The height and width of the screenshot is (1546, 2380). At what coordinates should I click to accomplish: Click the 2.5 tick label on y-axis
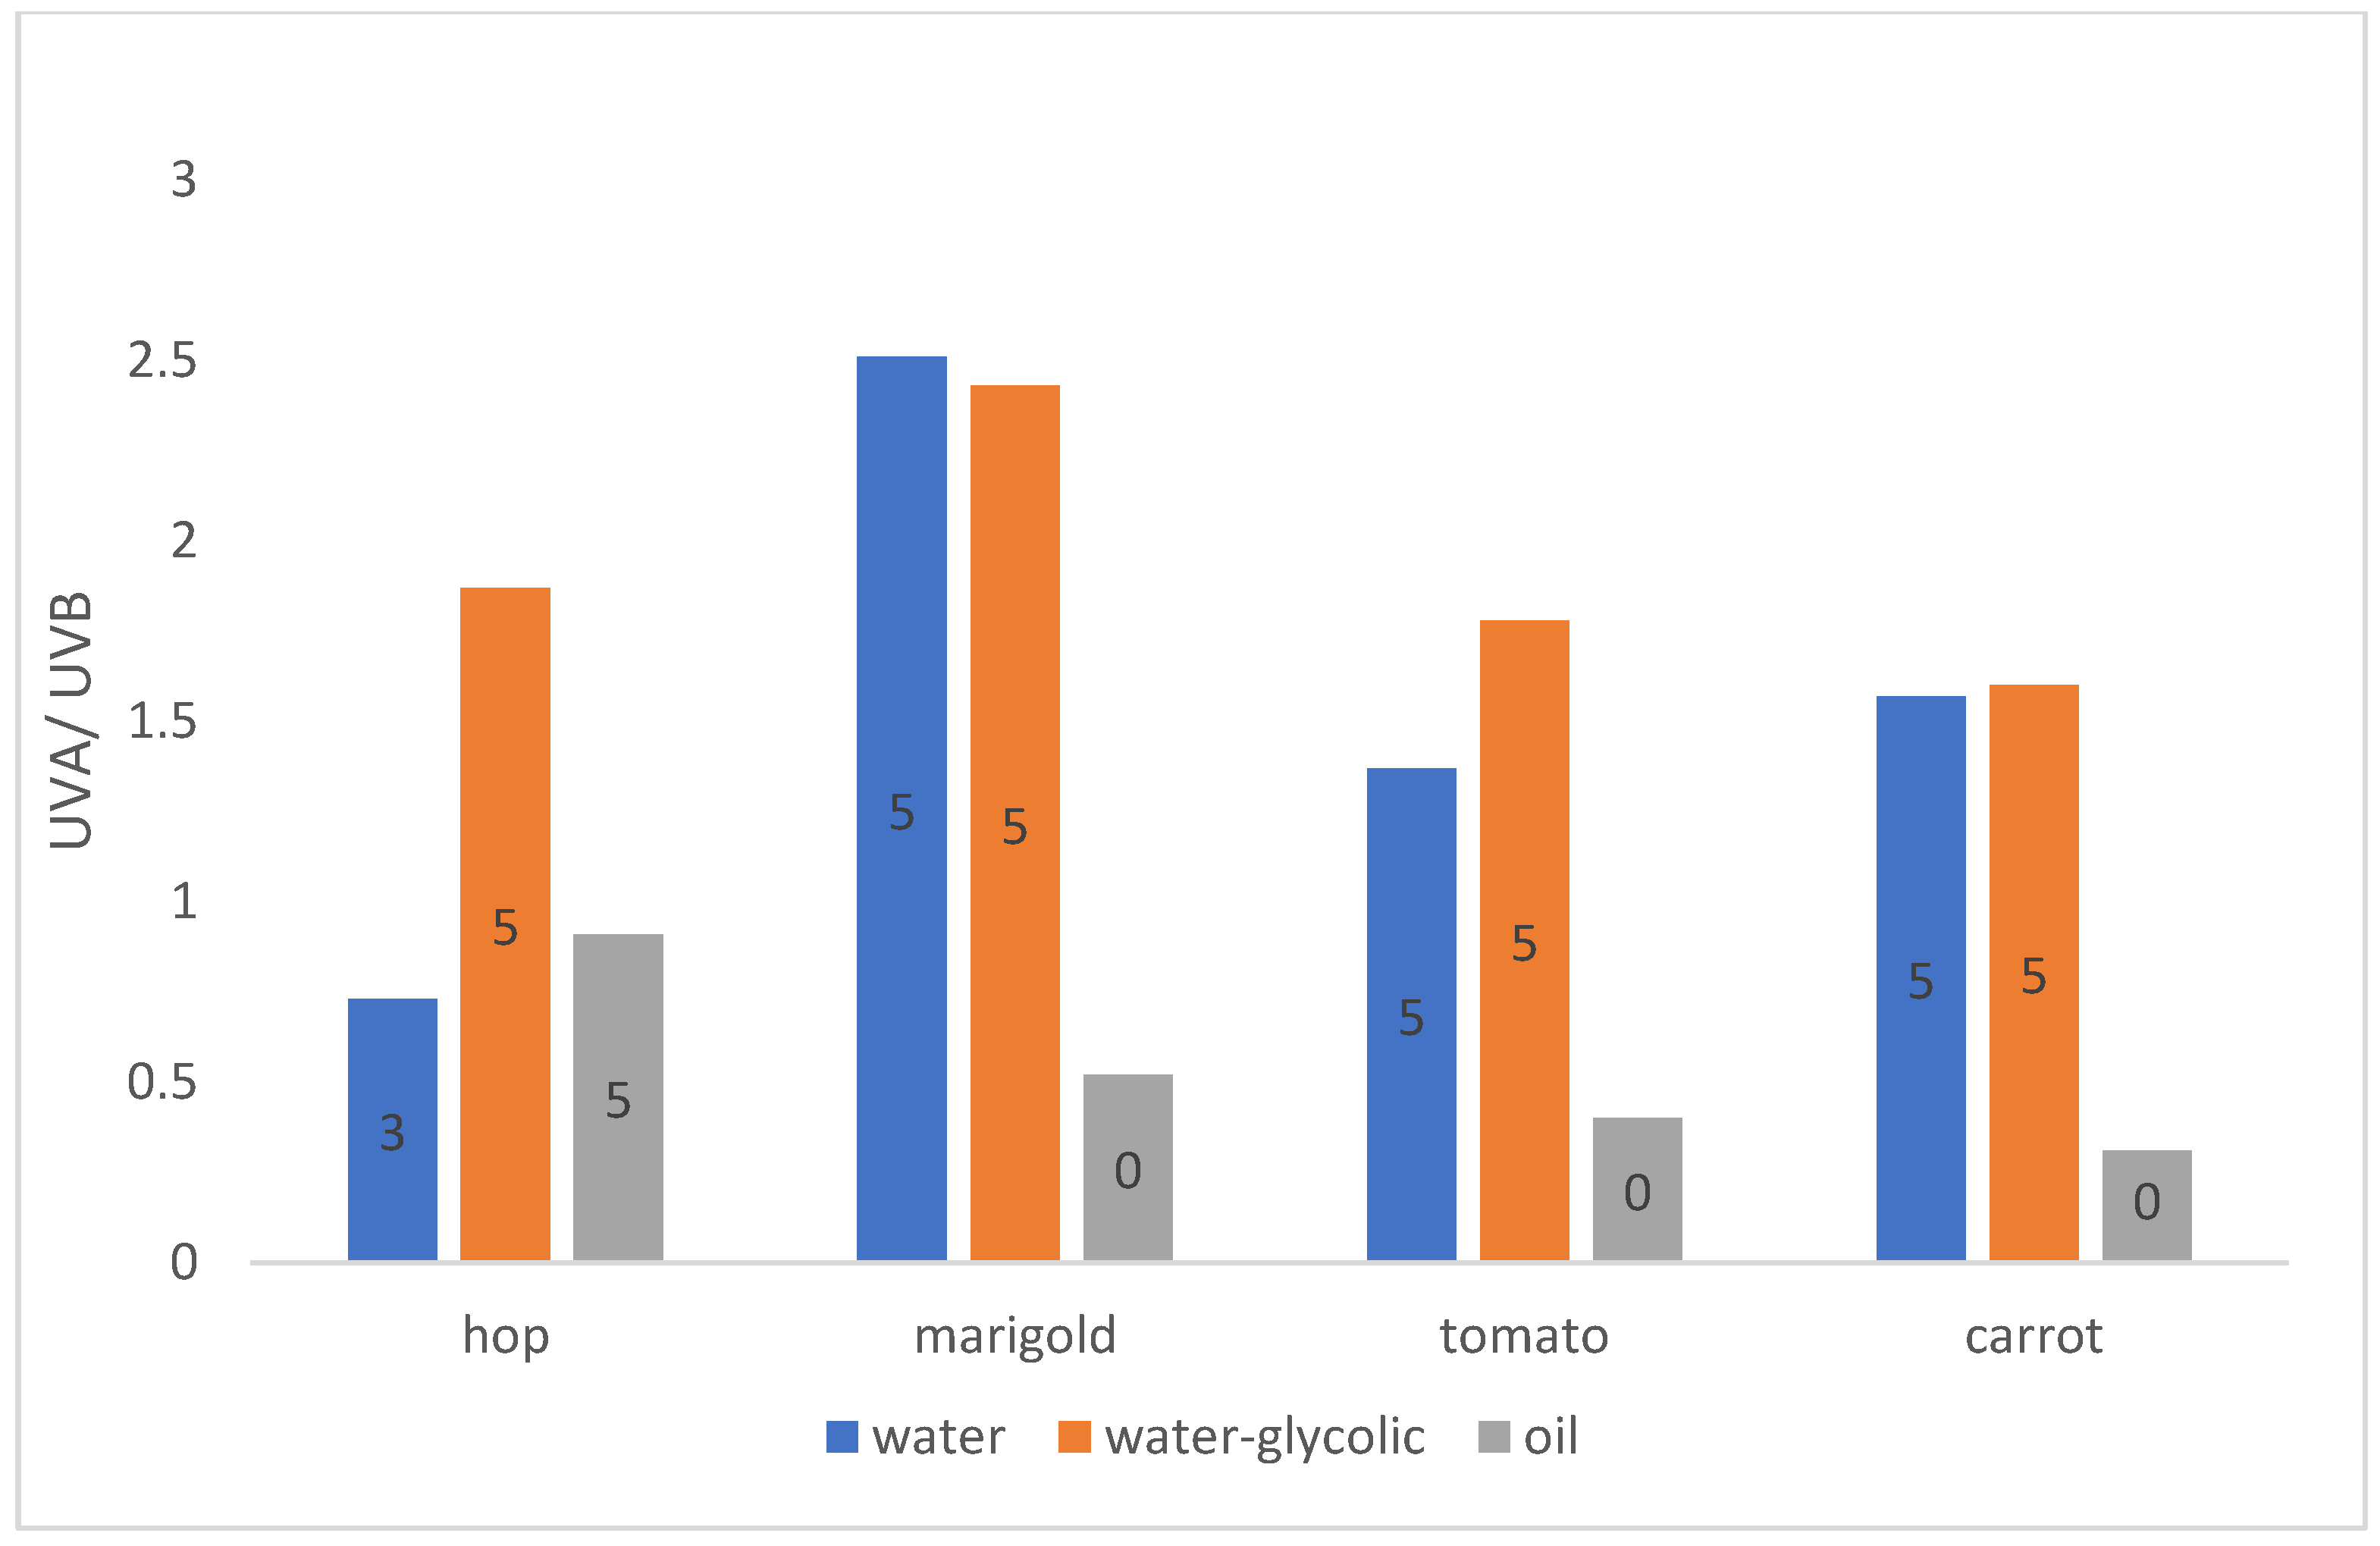162,361
